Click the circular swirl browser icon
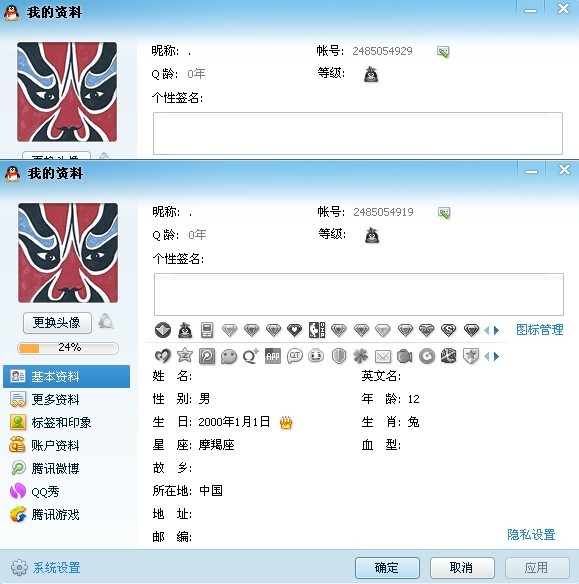The height and width of the screenshot is (584, 579). (427, 356)
